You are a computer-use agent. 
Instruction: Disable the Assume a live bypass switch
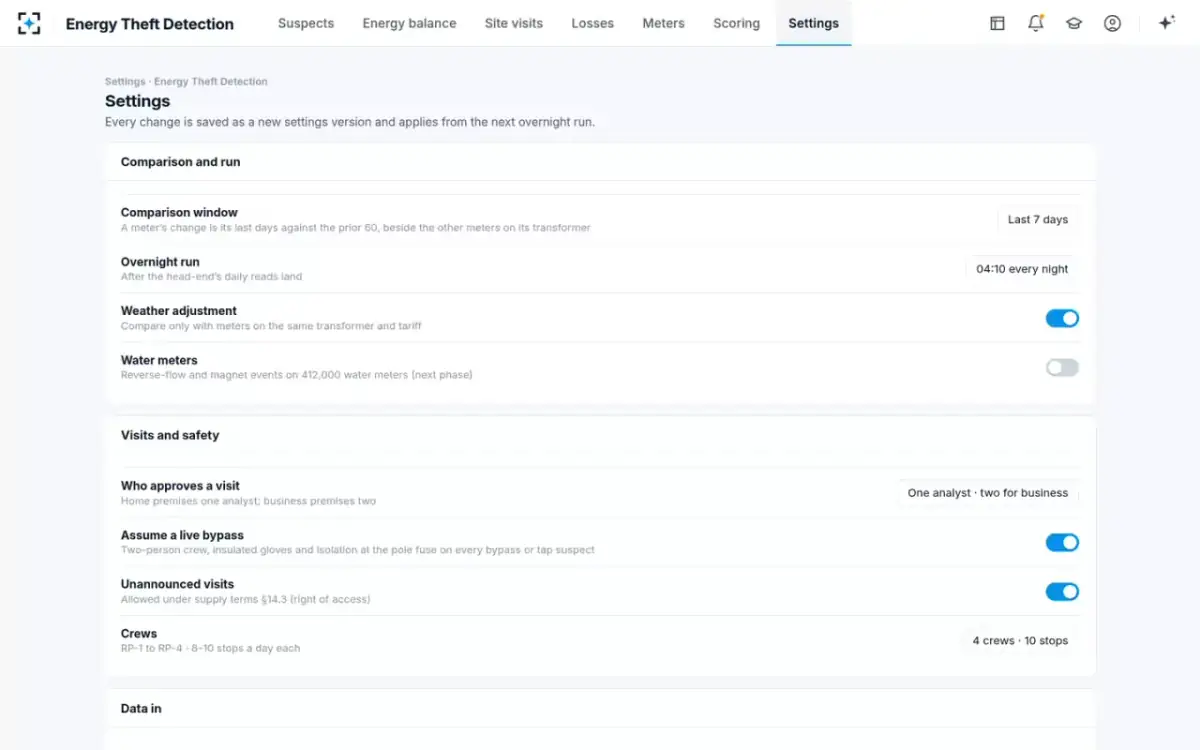point(1062,542)
